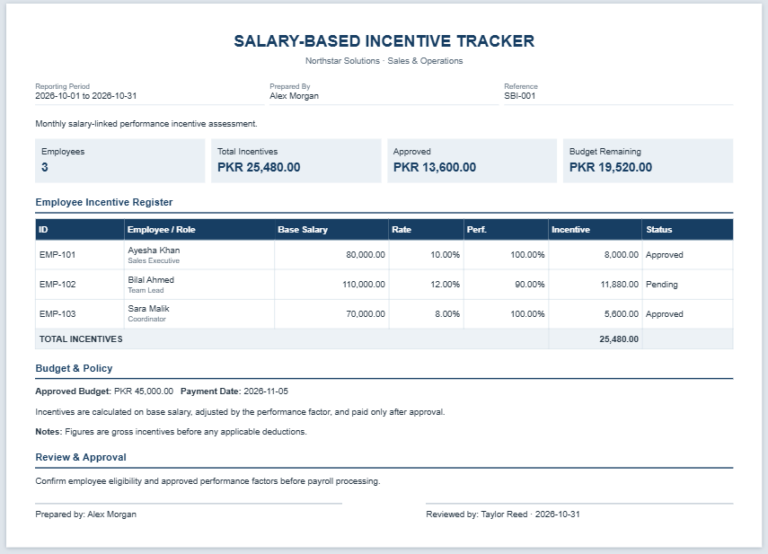
Task: Click the incentive 8,000.00 cell
Action: point(595,255)
